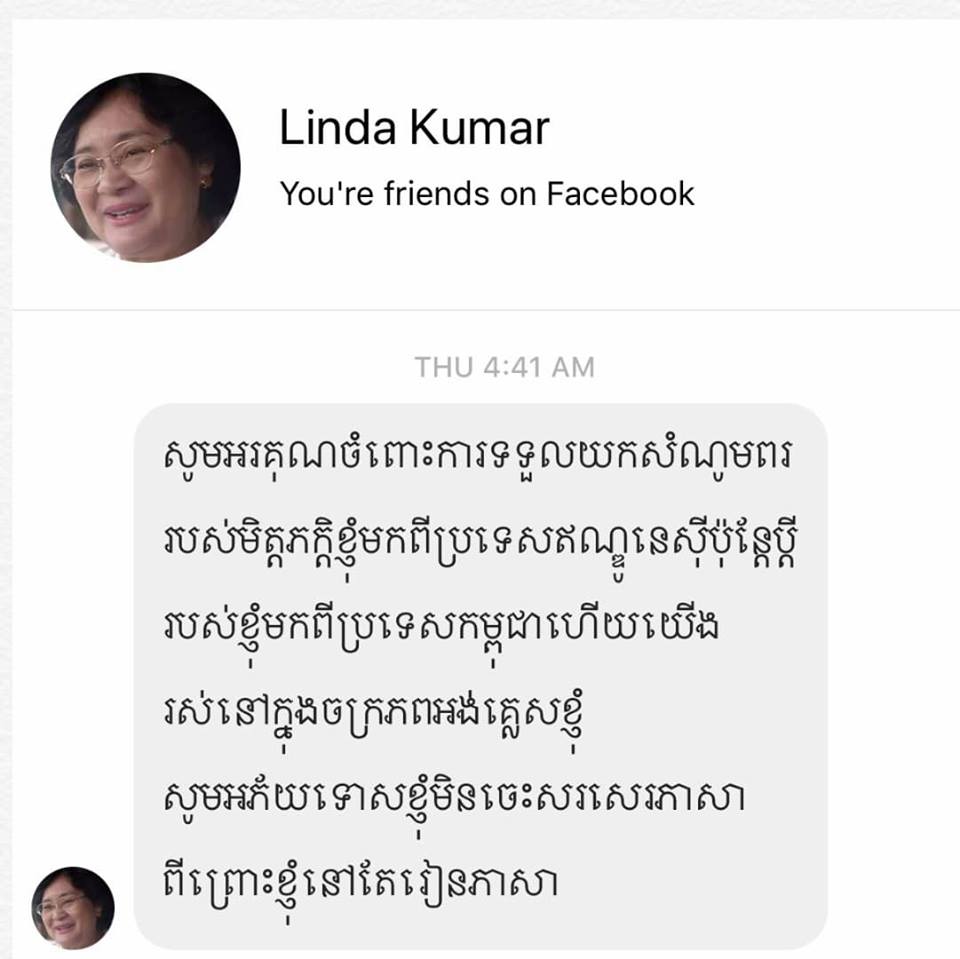
Task: Click the word "Facebook" in the subtitle
Action: coord(621,194)
